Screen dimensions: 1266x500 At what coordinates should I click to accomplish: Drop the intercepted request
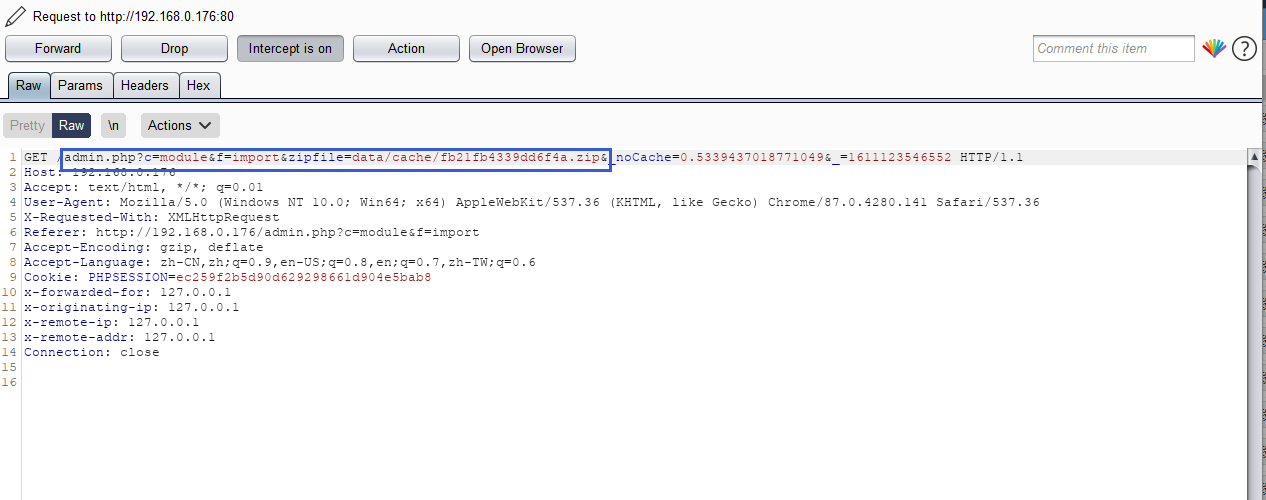click(174, 48)
